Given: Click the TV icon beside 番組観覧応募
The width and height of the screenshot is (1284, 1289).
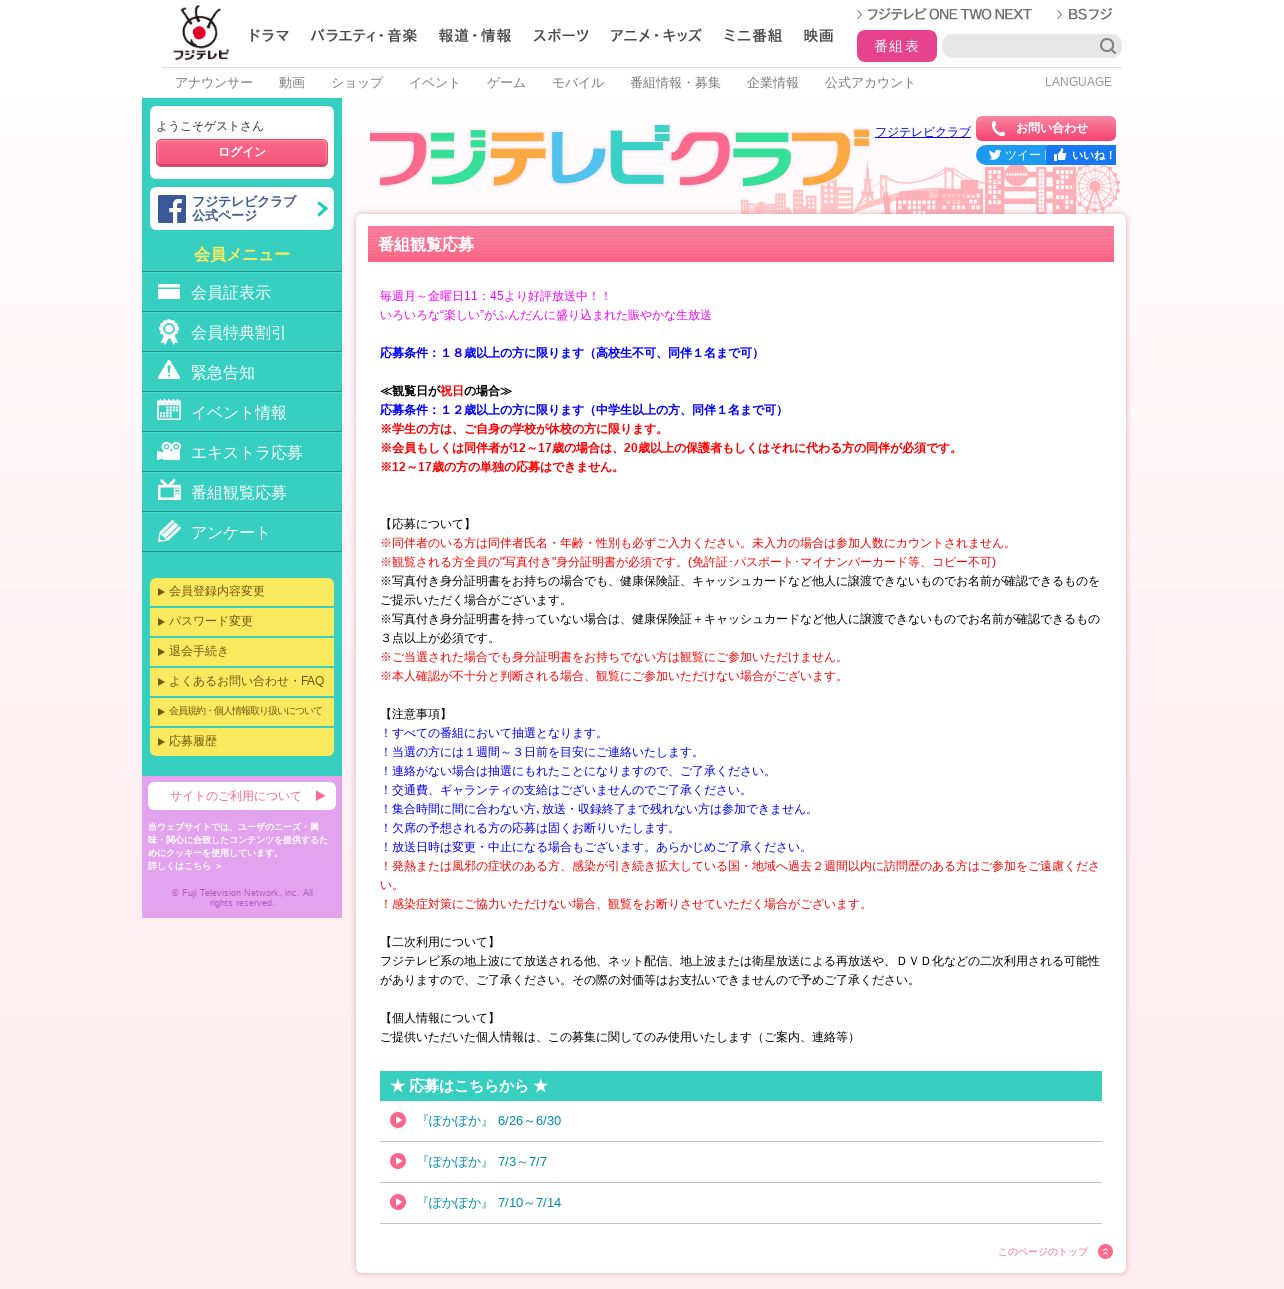Looking at the screenshot, I should pyautogui.click(x=169, y=490).
